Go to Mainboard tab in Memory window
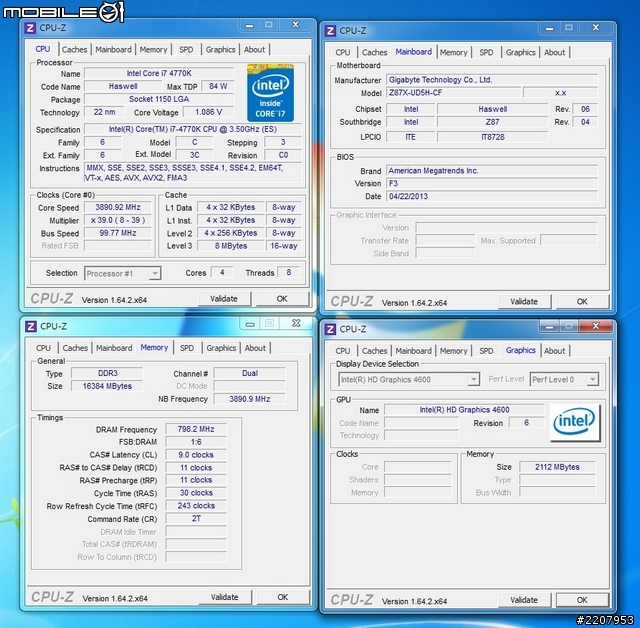The height and width of the screenshot is (628, 640). [114, 348]
